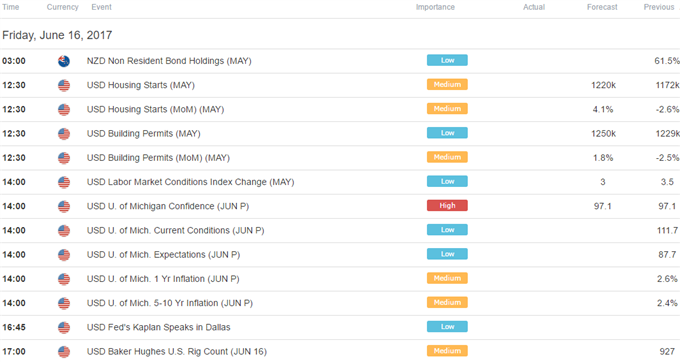The width and height of the screenshot is (680, 362).
Task: Click the Low badge for NZD Bond Holdings
Action: click(447, 60)
